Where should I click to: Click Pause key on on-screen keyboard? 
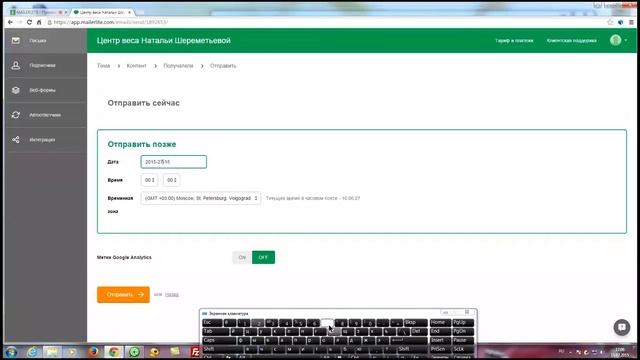[463, 340]
